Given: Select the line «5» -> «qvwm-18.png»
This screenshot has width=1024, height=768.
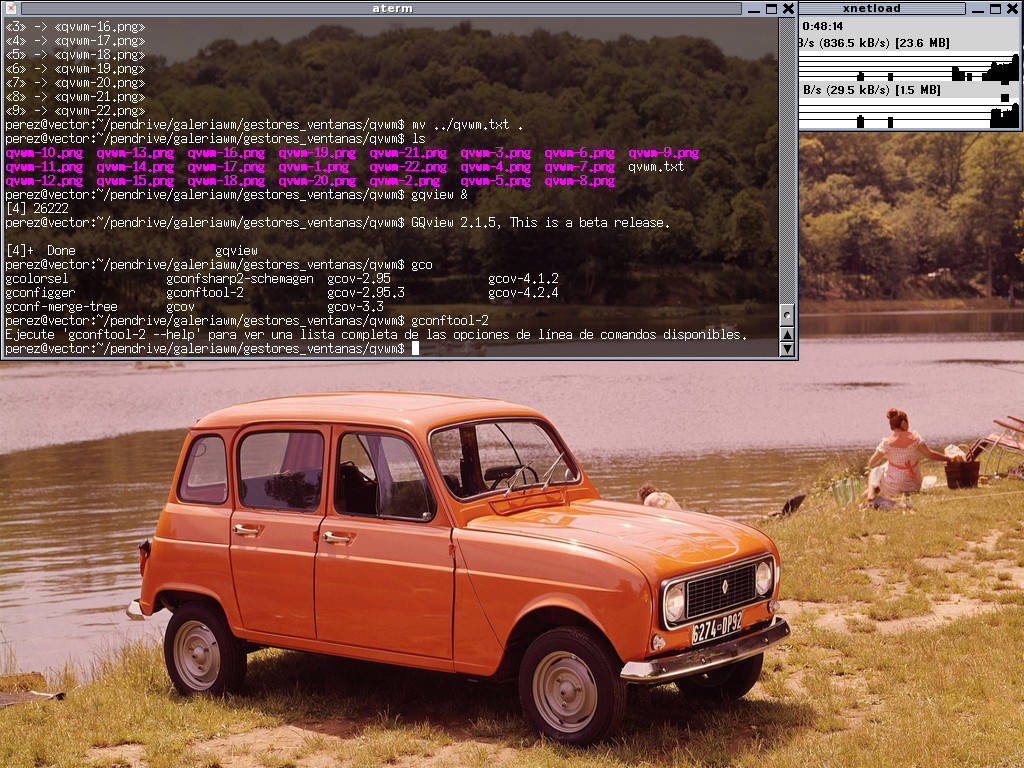Looking at the screenshot, I should [75, 56].
